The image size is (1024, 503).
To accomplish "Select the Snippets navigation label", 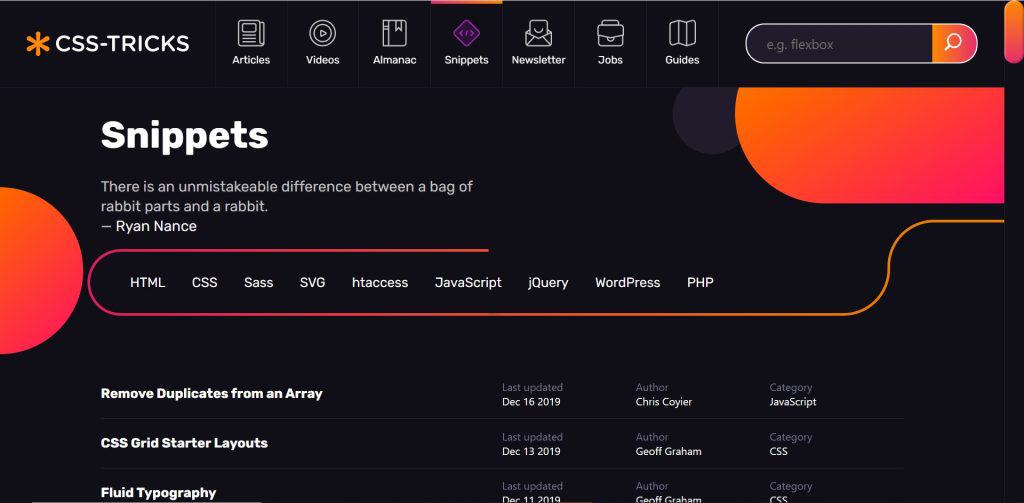I will 466,60.
